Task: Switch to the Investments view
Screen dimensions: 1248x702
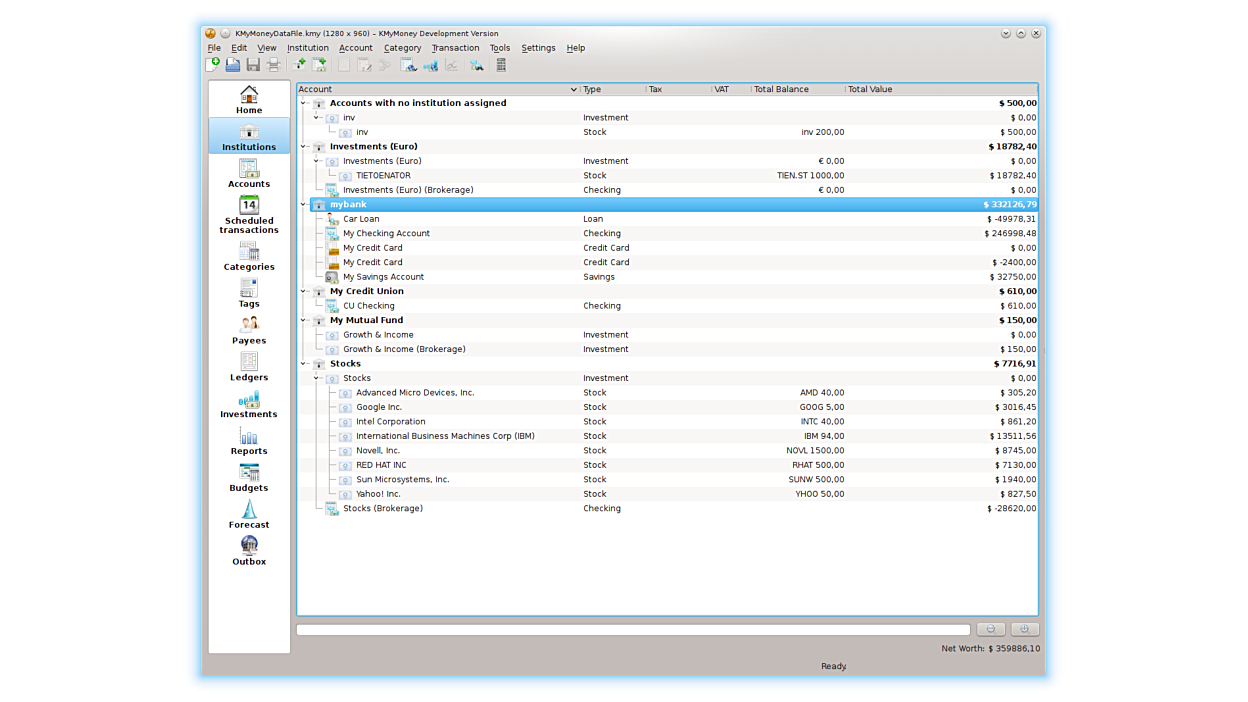Action: [x=249, y=404]
